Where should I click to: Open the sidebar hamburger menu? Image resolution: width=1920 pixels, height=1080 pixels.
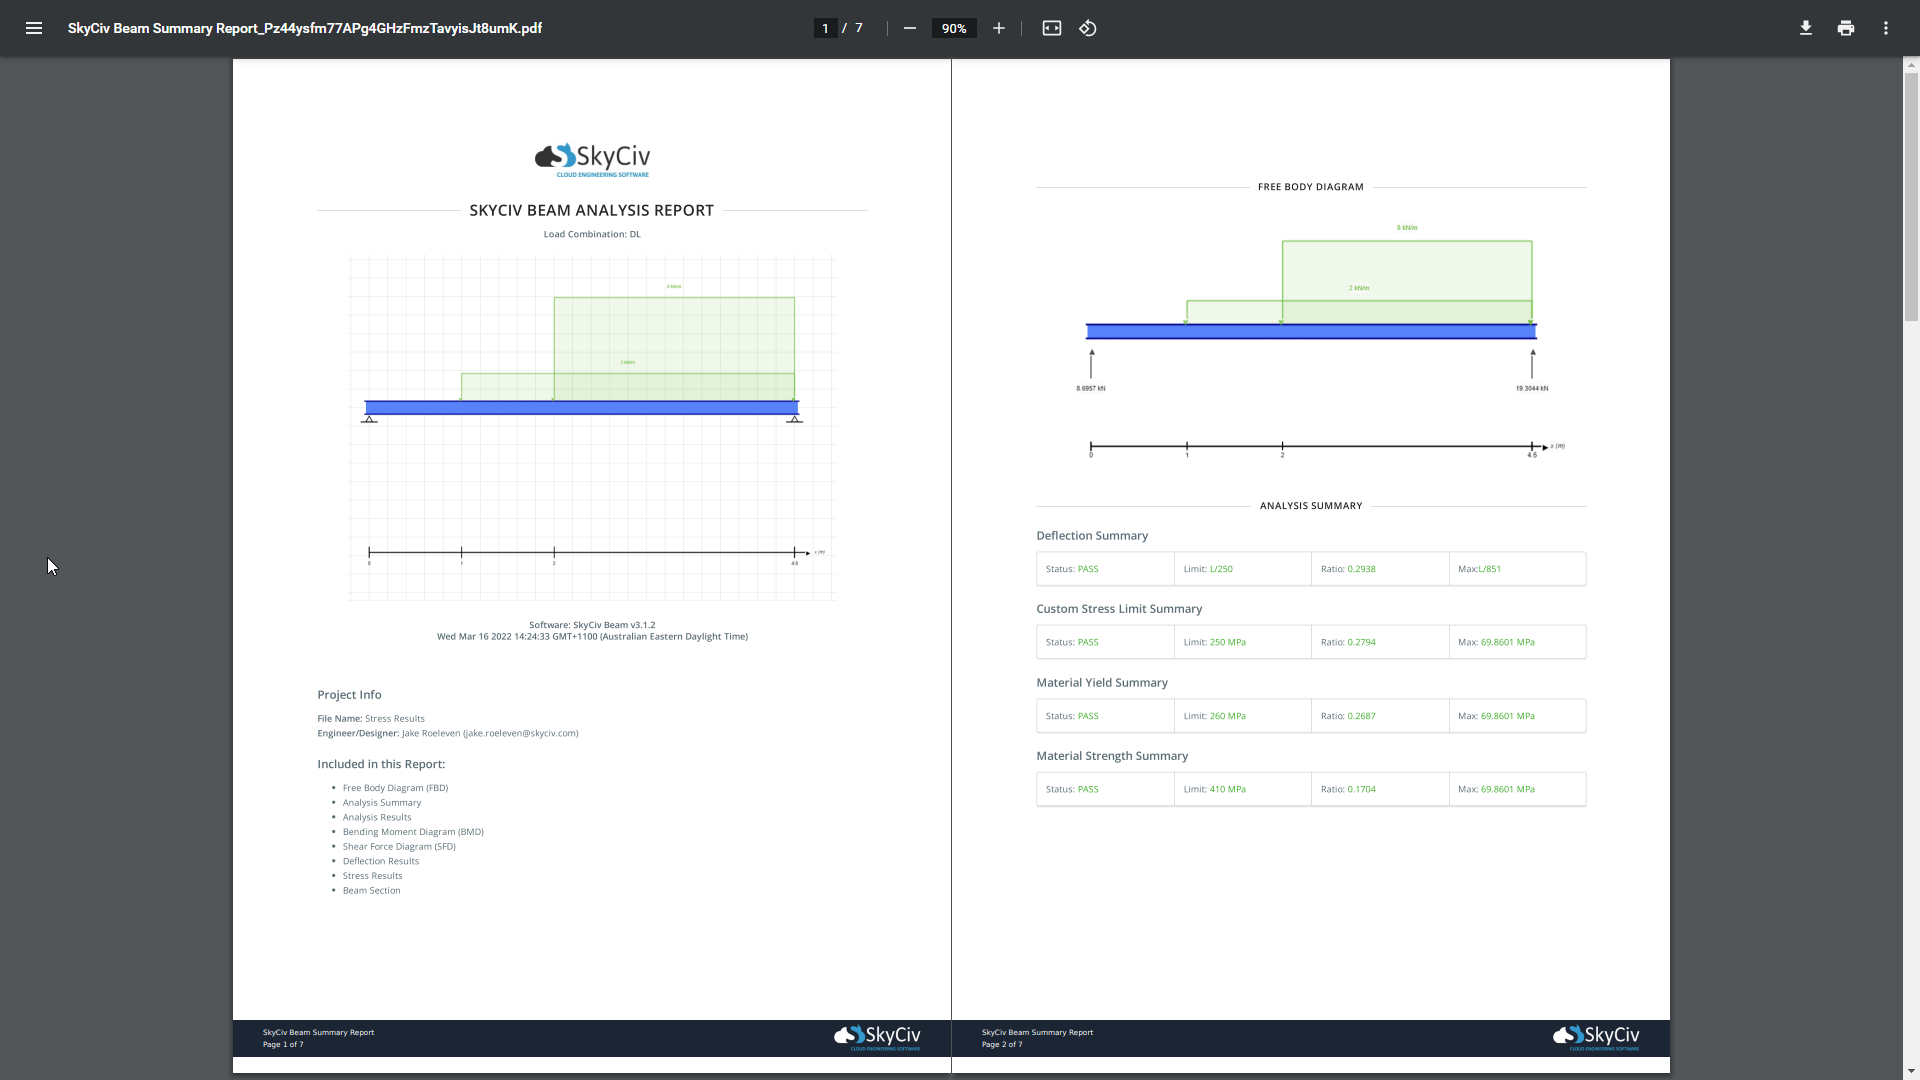tap(34, 28)
